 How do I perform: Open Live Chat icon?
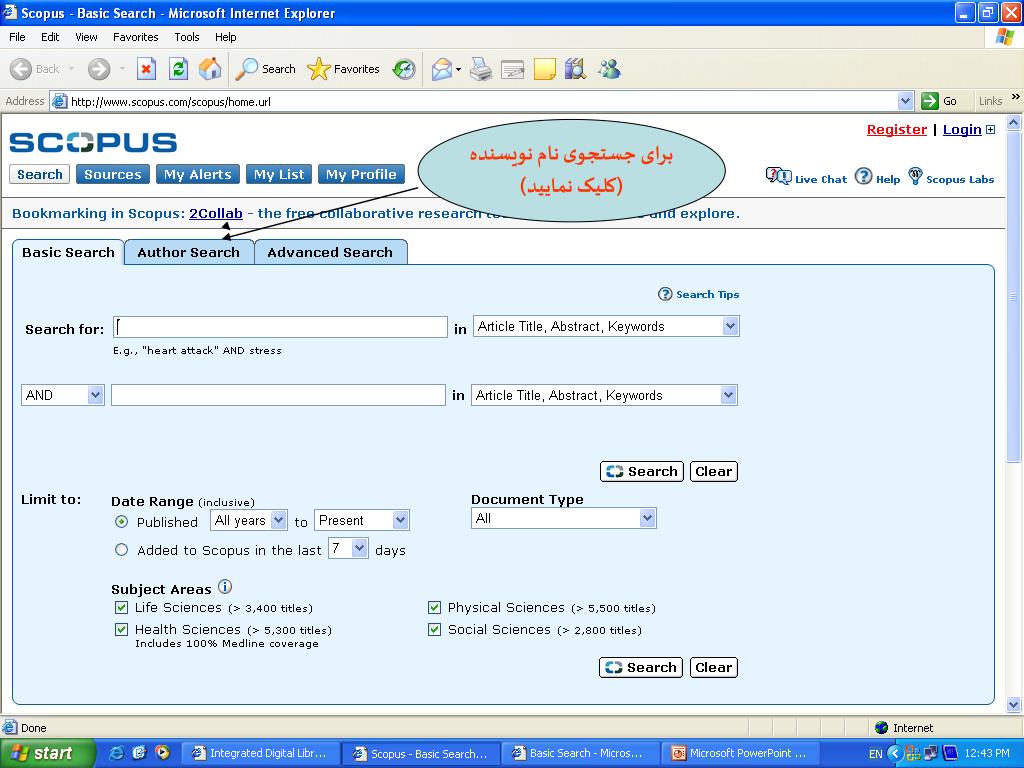click(x=778, y=176)
